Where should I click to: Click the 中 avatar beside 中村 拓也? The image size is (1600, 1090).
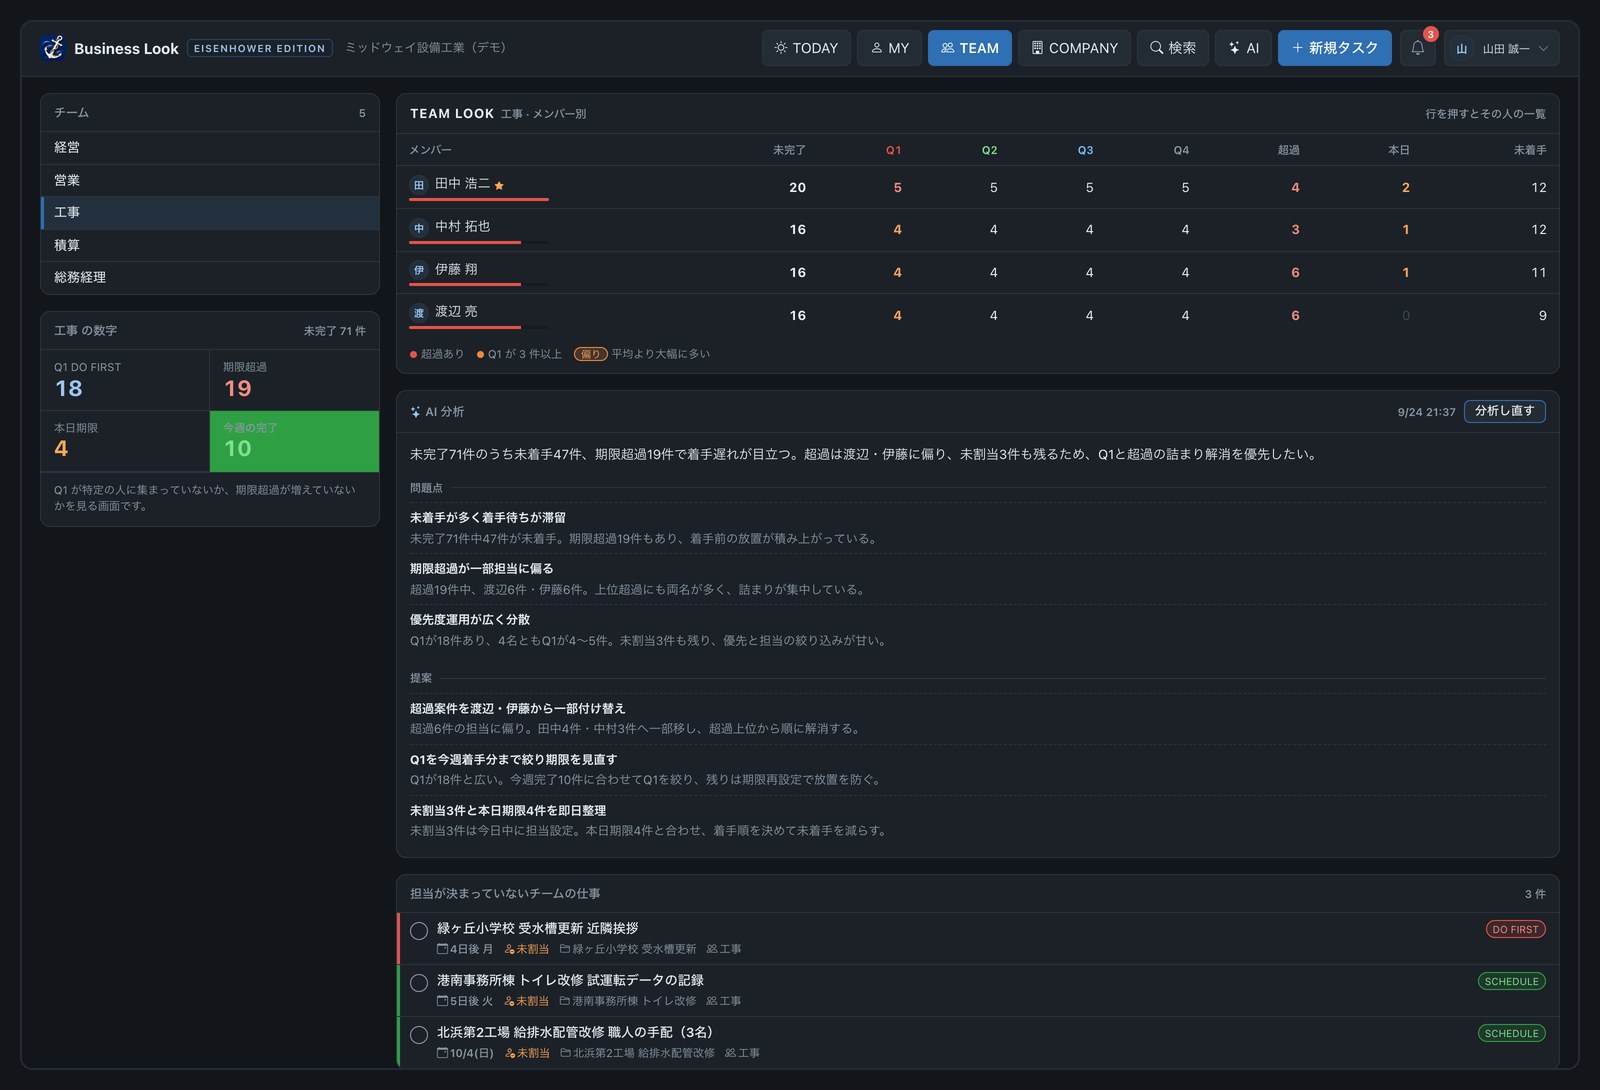click(x=419, y=228)
